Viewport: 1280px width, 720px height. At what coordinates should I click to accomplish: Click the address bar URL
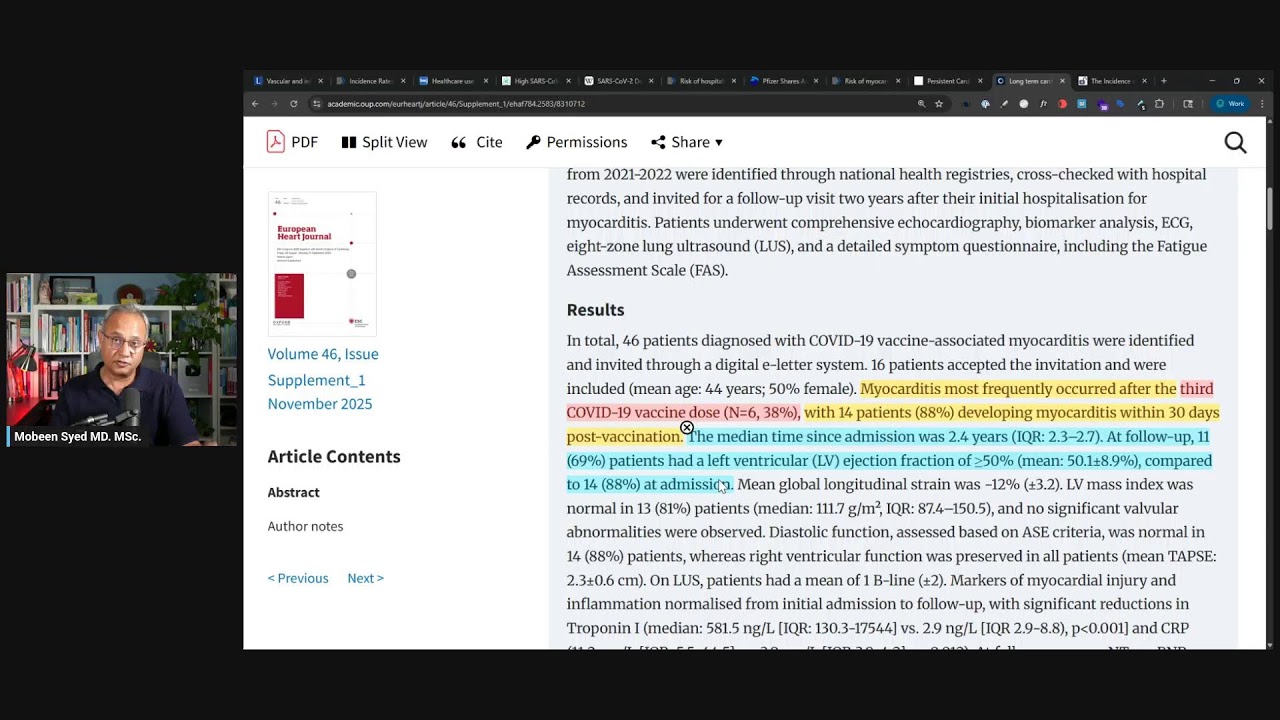[x=456, y=104]
